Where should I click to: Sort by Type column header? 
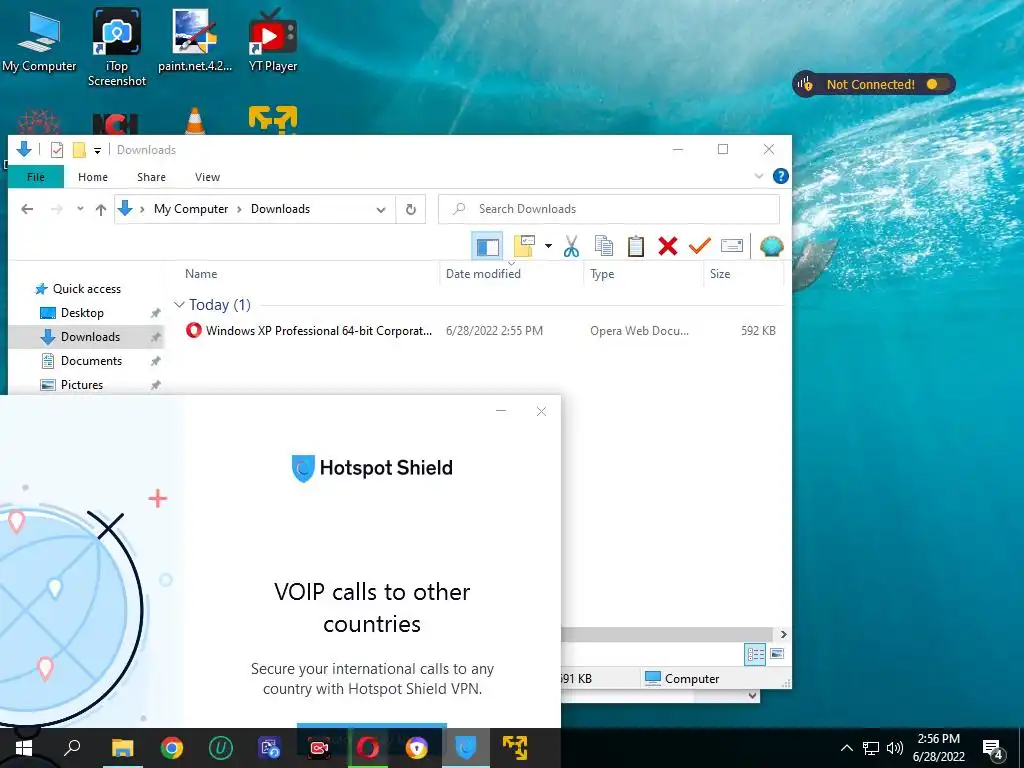point(602,274)
